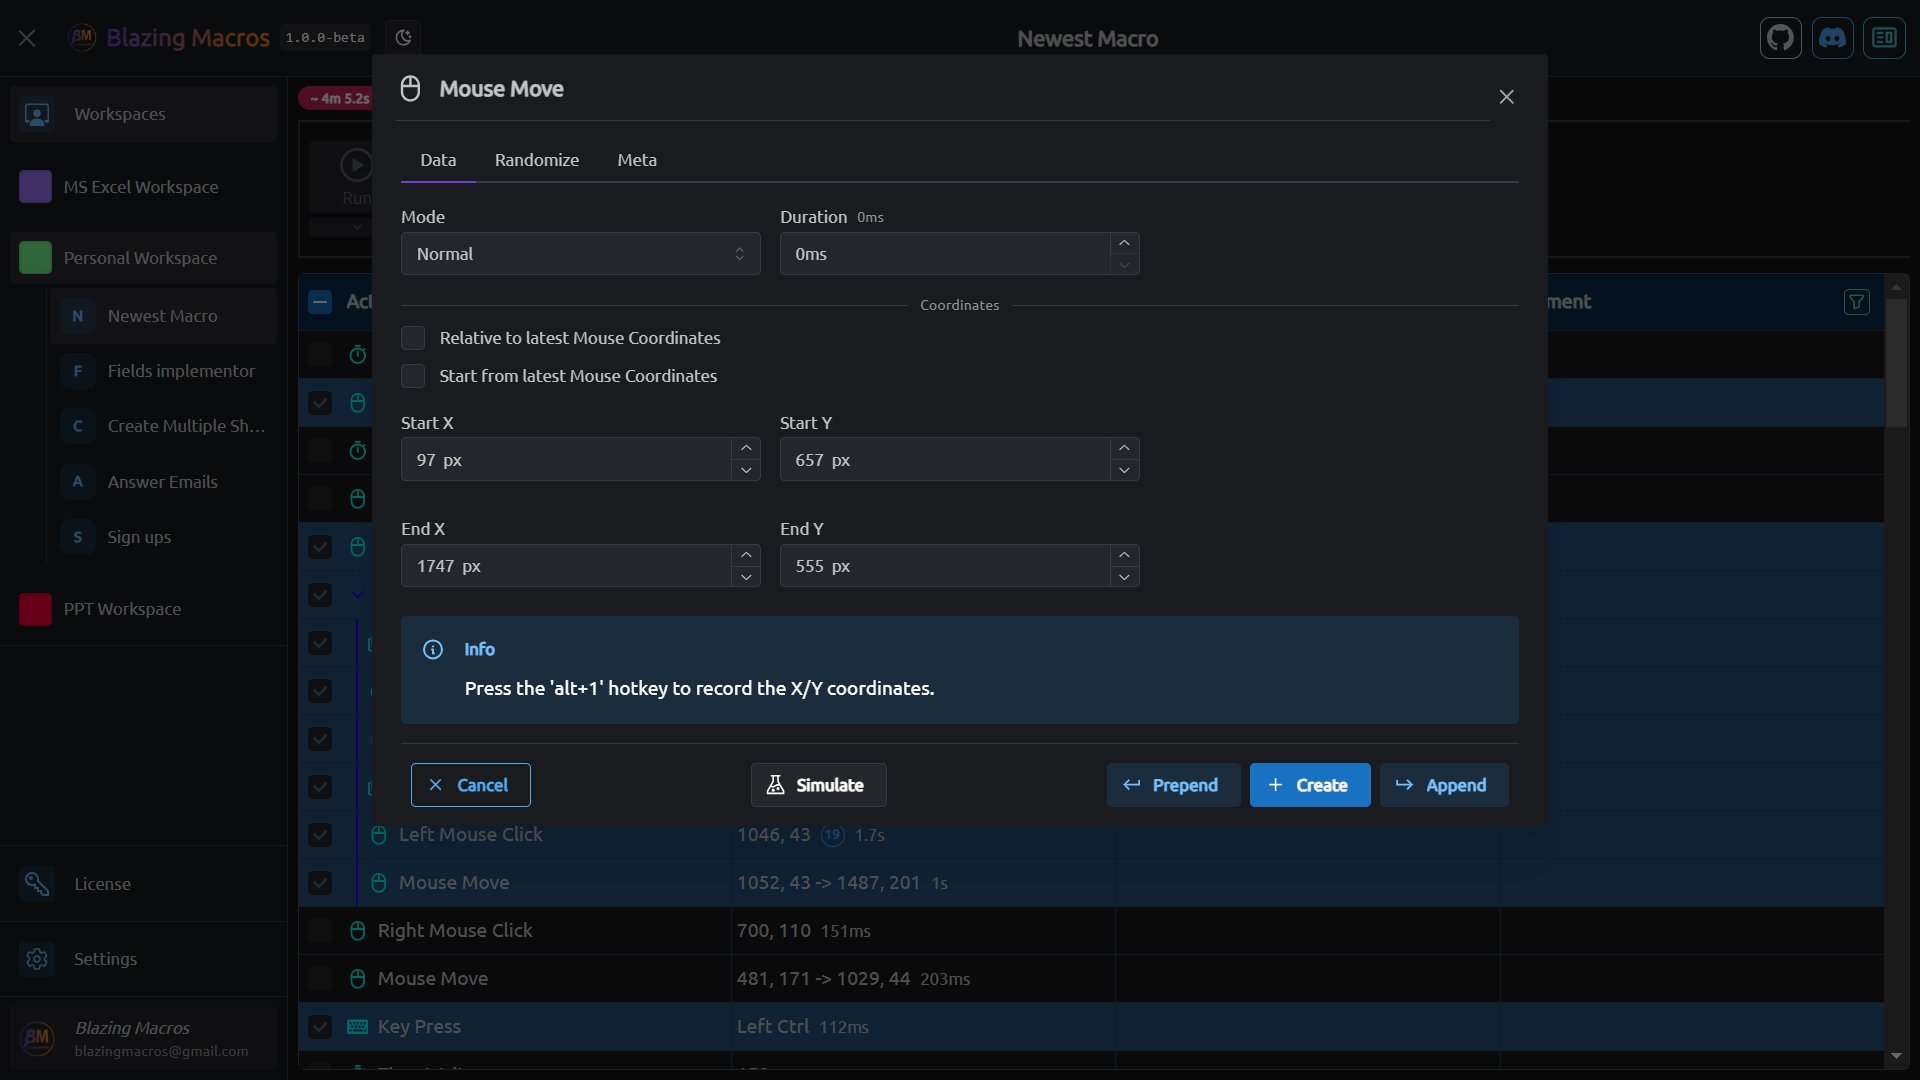Decrease the Start X value
This screenshot has height=1080, width=1920.
point(746,470)
